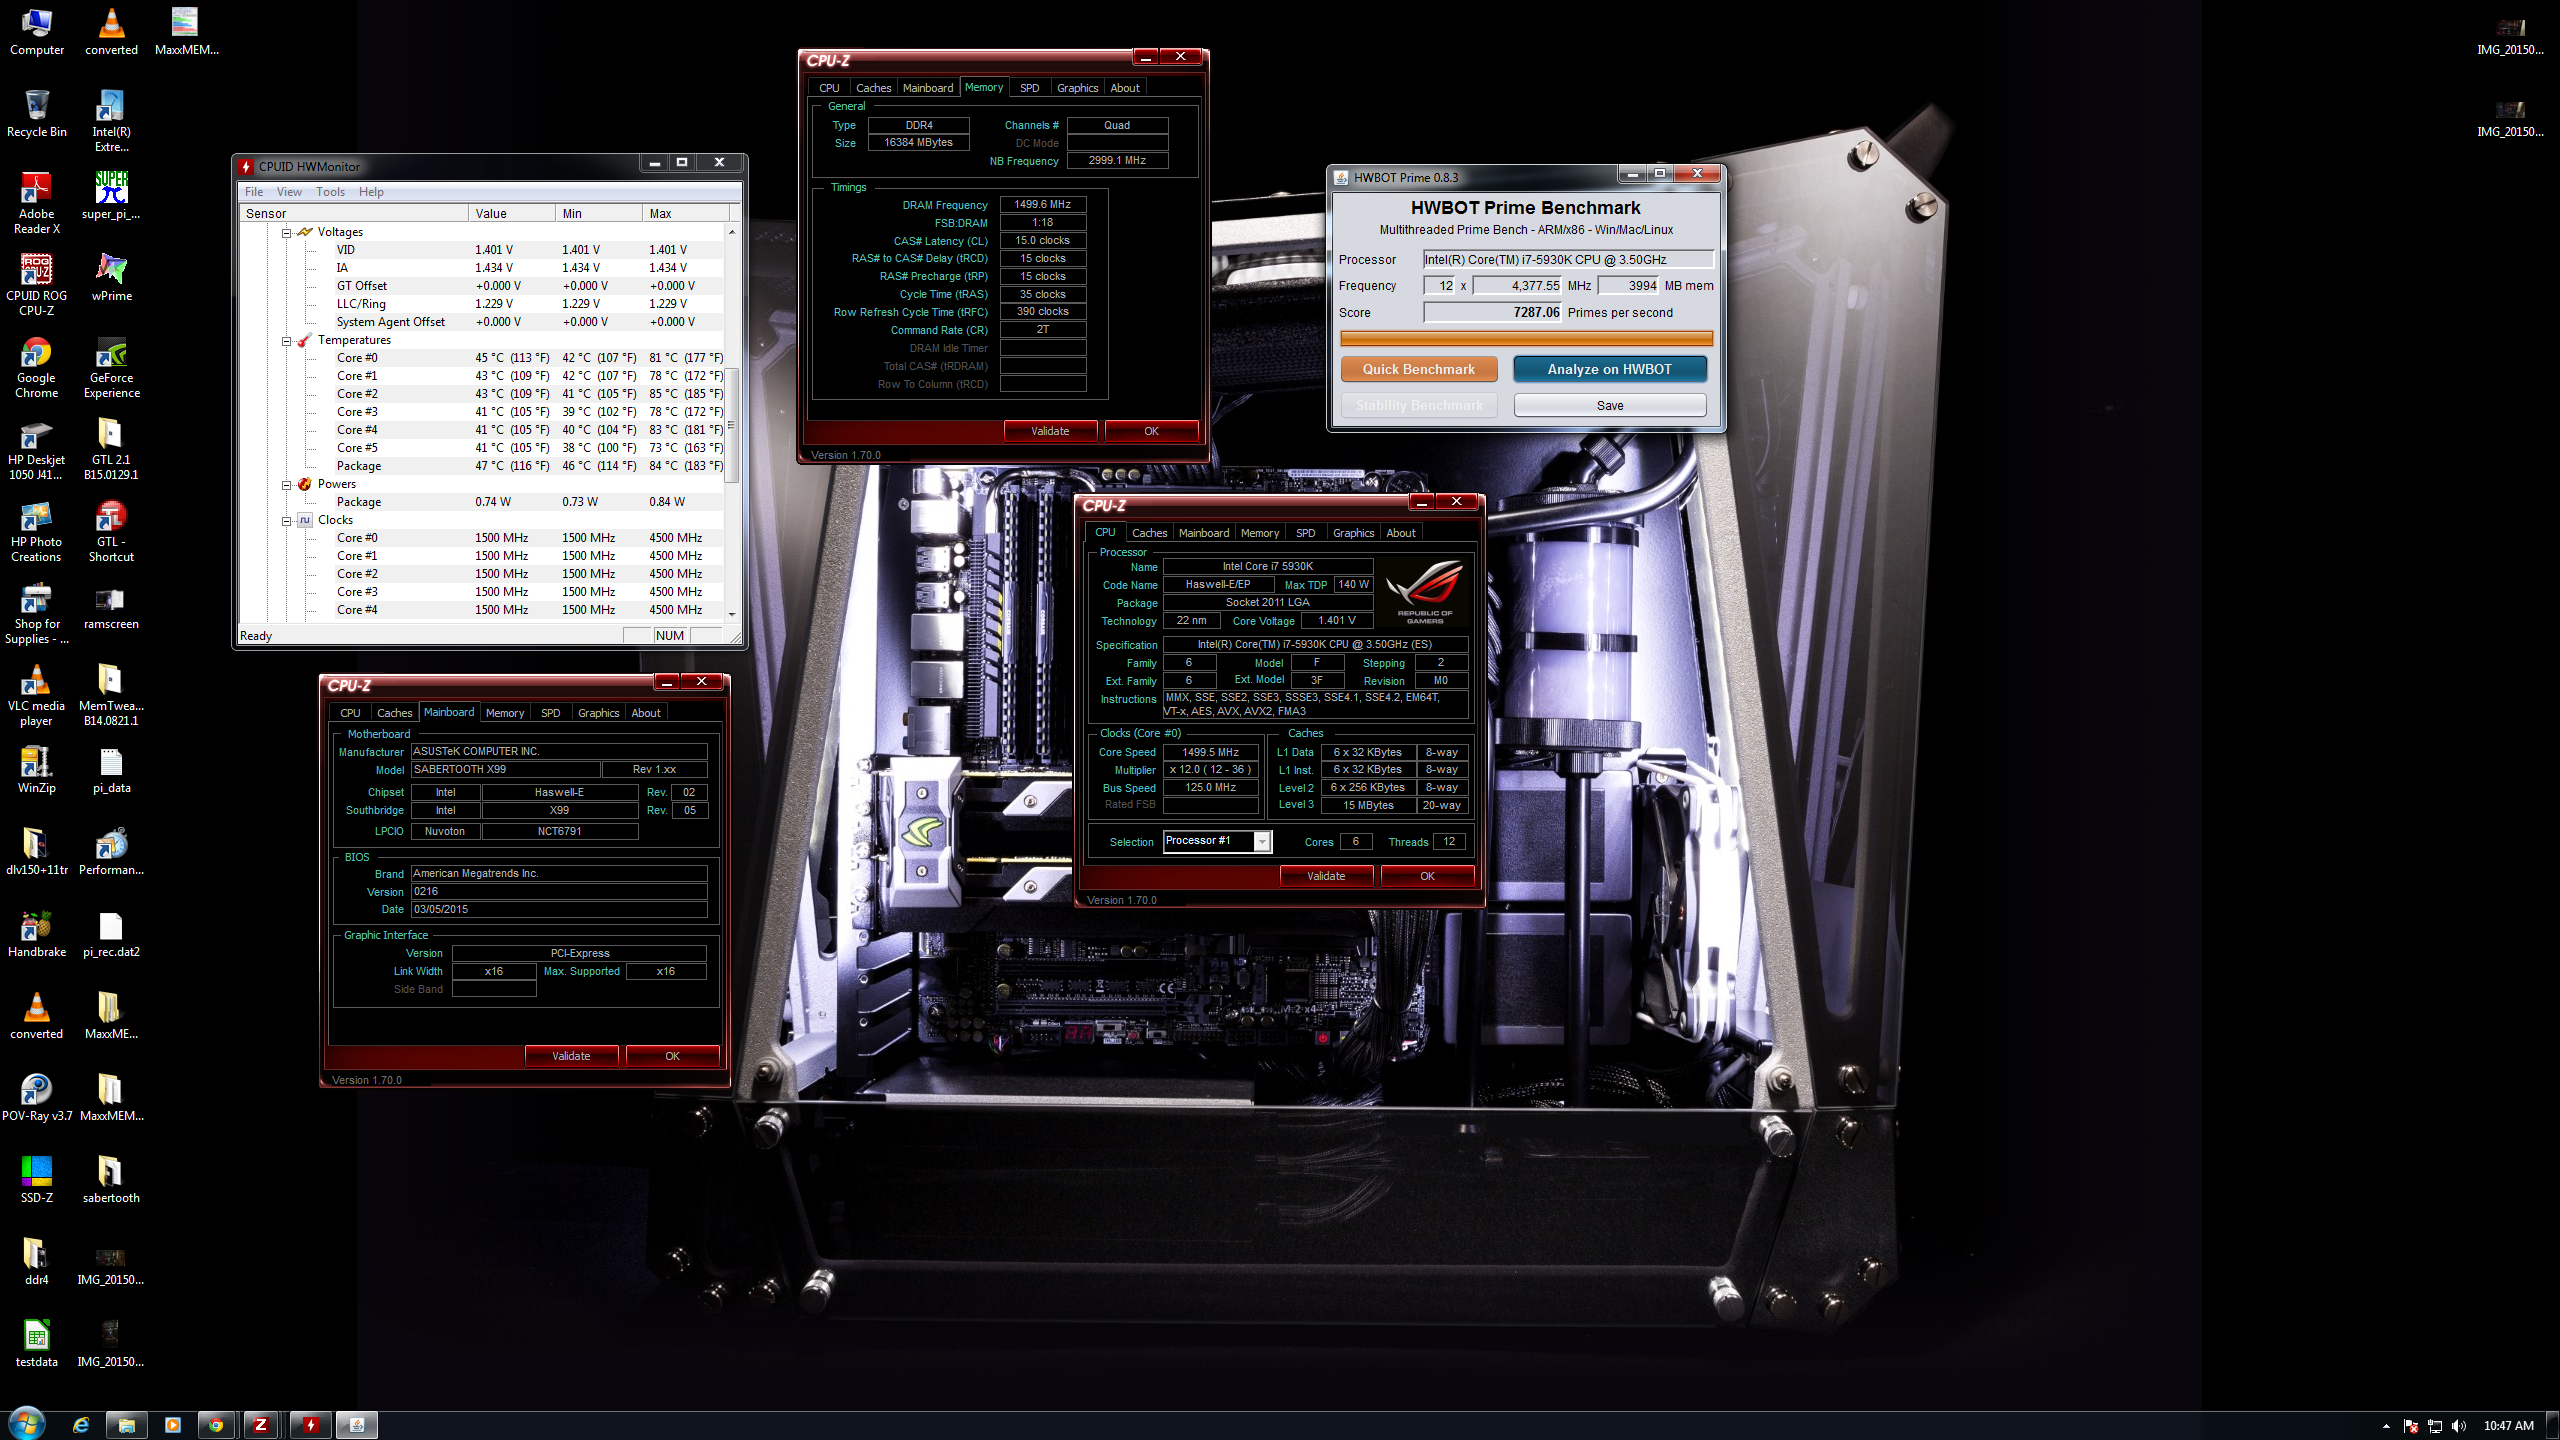The width and height of the screenshot is (2560, 1440).
Task: Open View menu in HWMonitor
Action: [x=289, y=192]
